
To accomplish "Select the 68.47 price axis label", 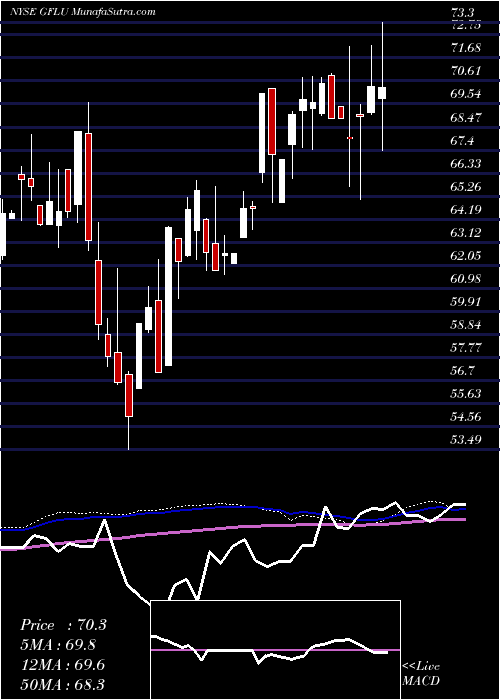I will click(466, 117).
